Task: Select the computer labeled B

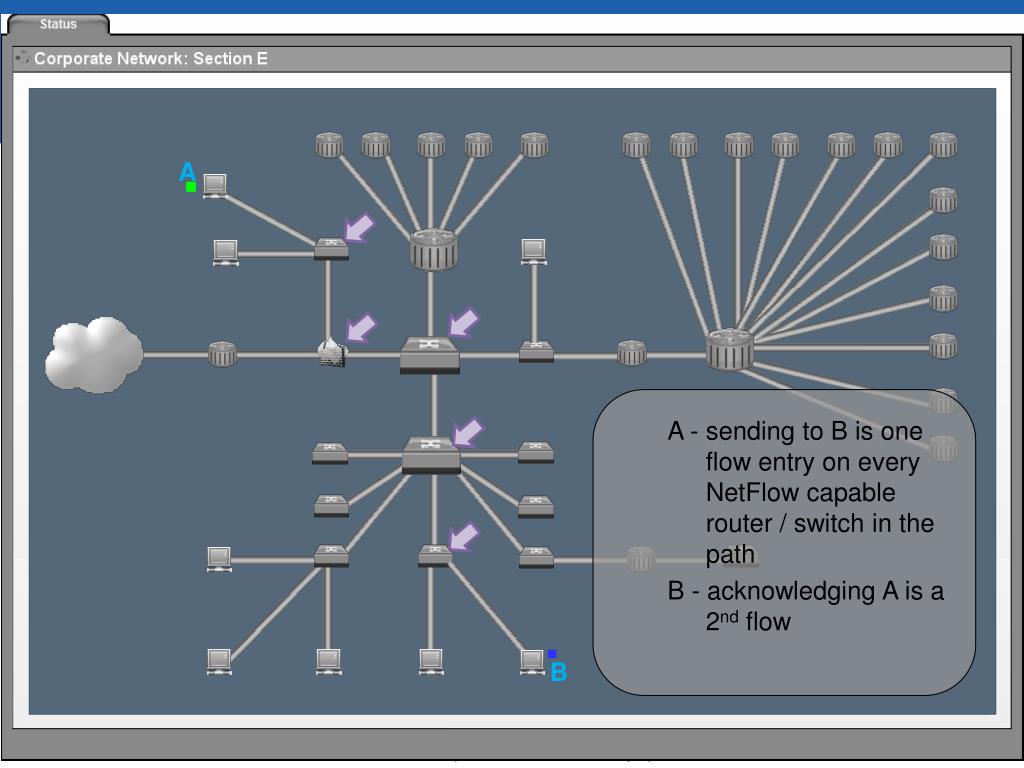Action: tap(532, 662)
